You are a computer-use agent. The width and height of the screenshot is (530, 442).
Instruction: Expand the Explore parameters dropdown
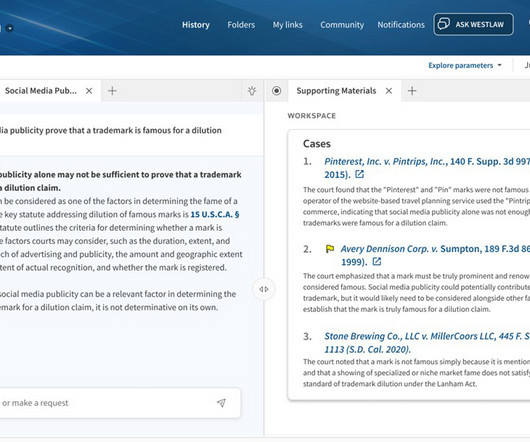pos(465,65)
